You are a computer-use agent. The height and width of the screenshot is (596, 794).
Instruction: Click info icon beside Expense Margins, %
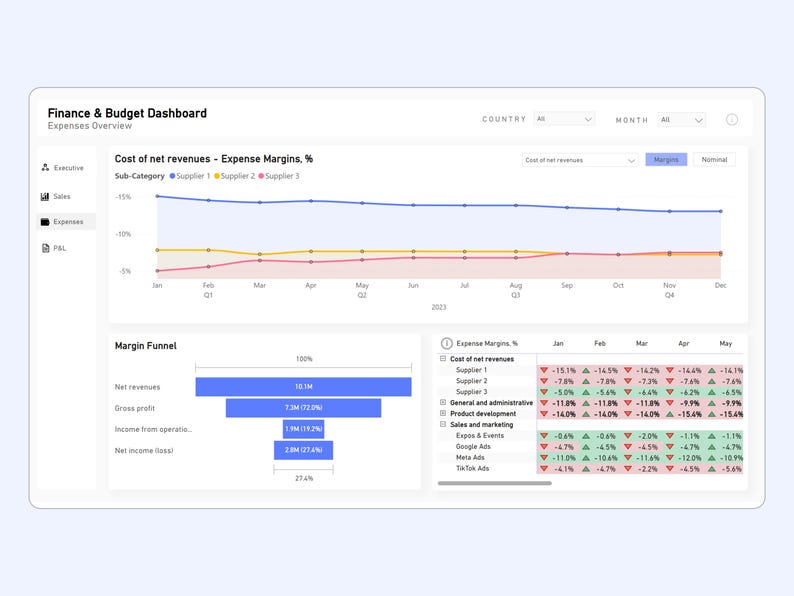pos(446,343)
